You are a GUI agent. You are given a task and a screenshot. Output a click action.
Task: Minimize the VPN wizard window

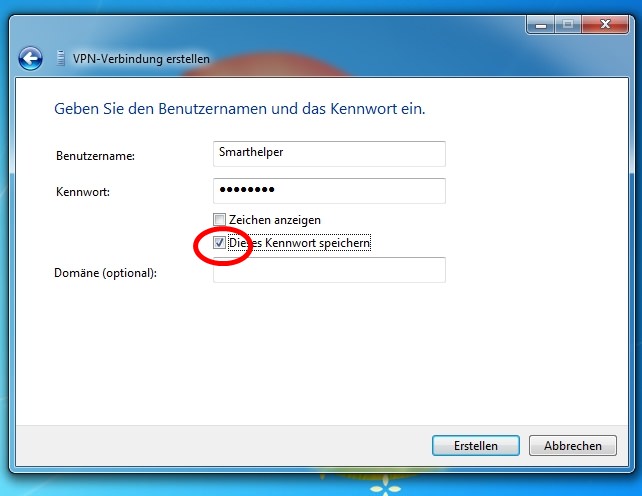pyautogui.click(x=540, y=25)
